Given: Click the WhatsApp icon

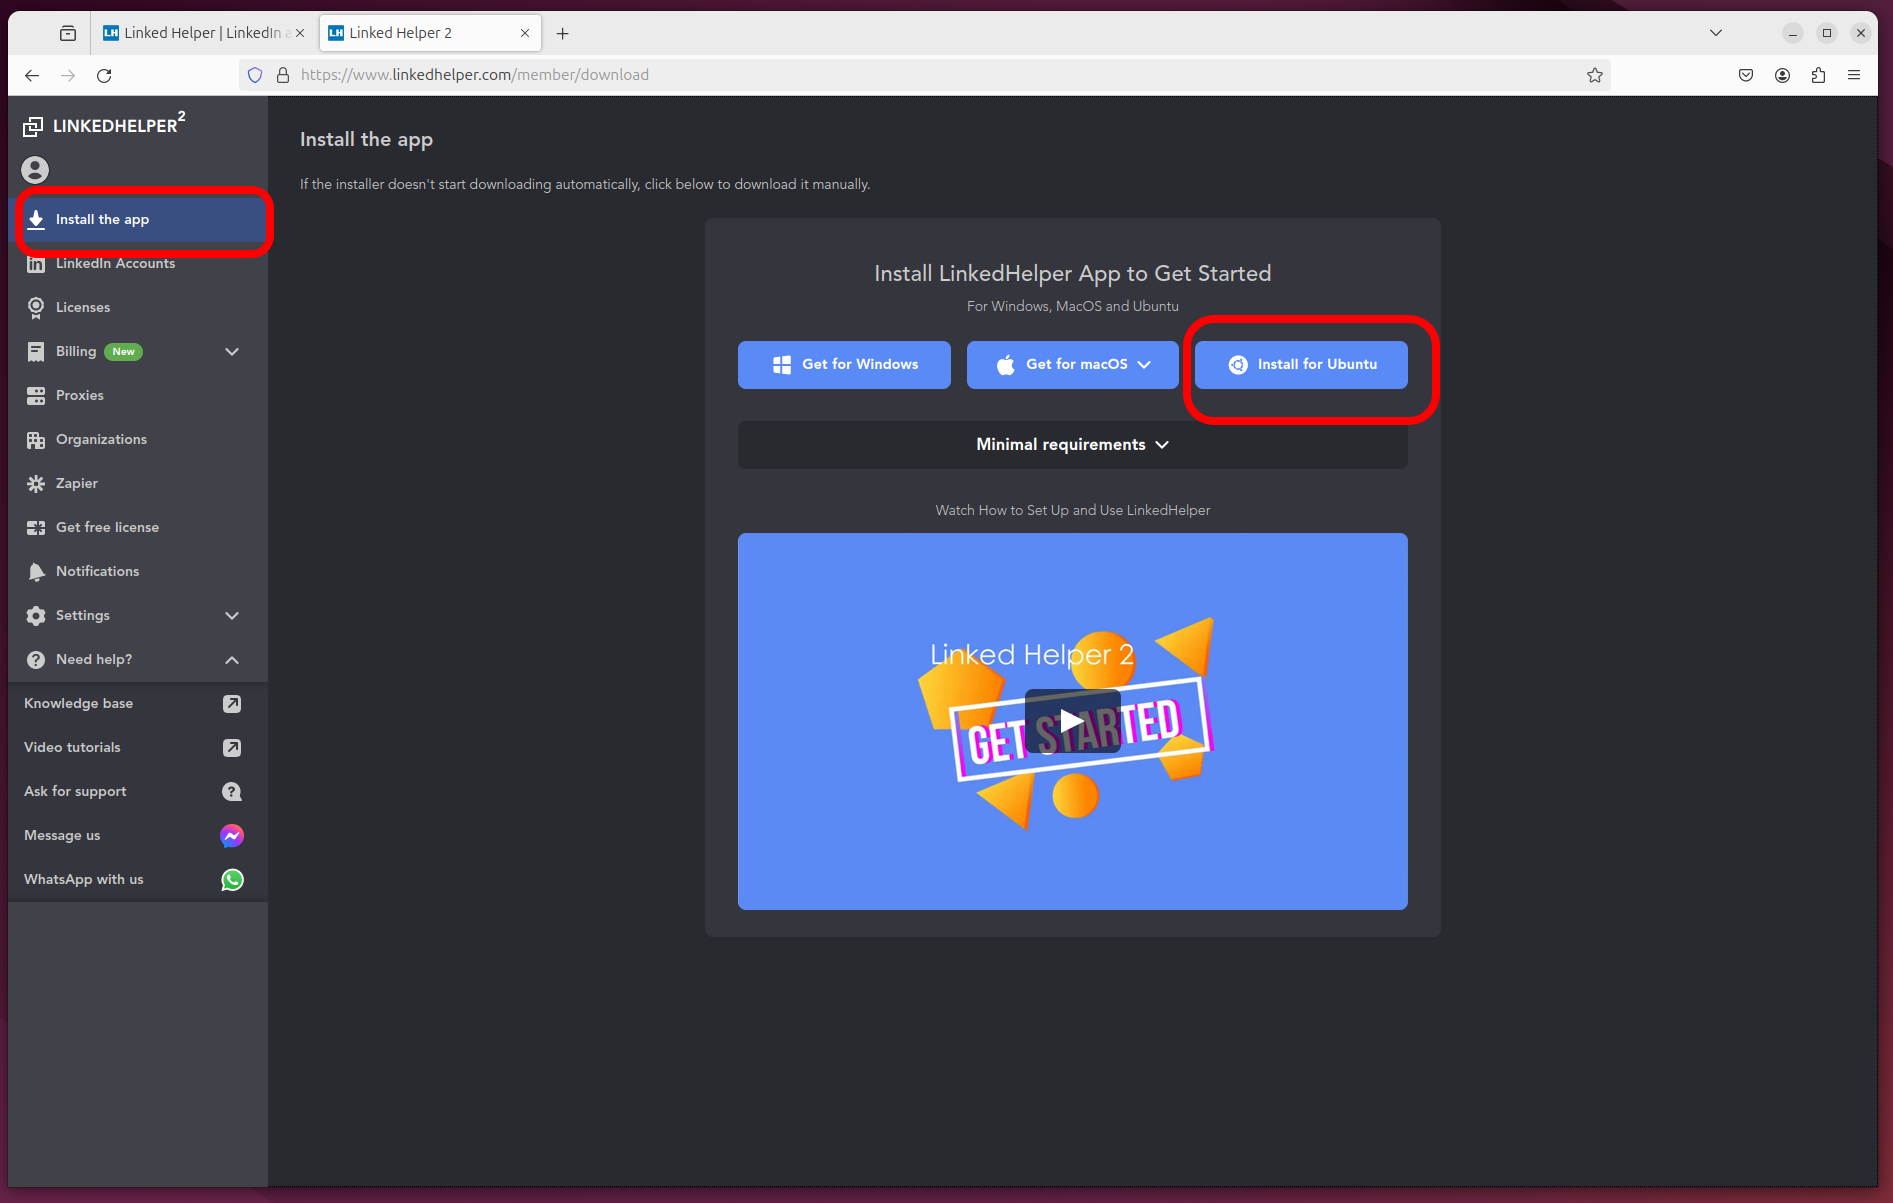Looking at the screenshot, I should [232, 880].
